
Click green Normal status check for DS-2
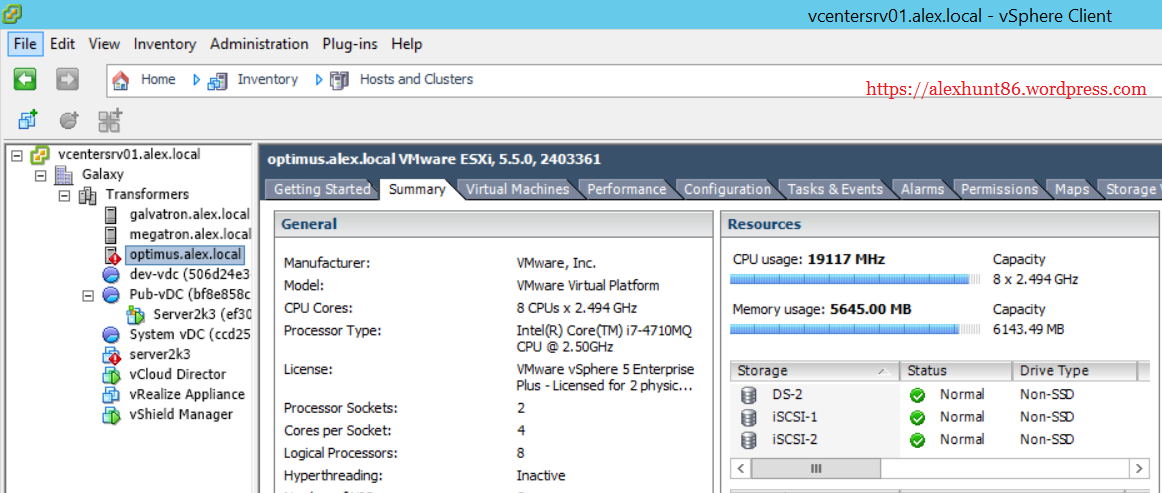pyautogui.click(x=917, y=395)
